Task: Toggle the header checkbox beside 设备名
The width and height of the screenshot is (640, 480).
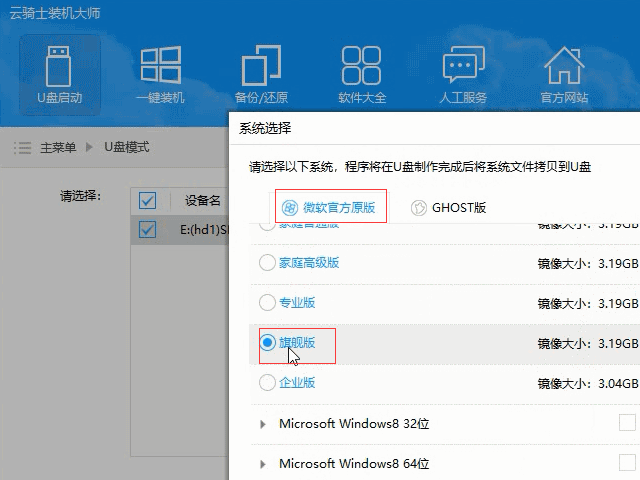Action: pos(147,200)
